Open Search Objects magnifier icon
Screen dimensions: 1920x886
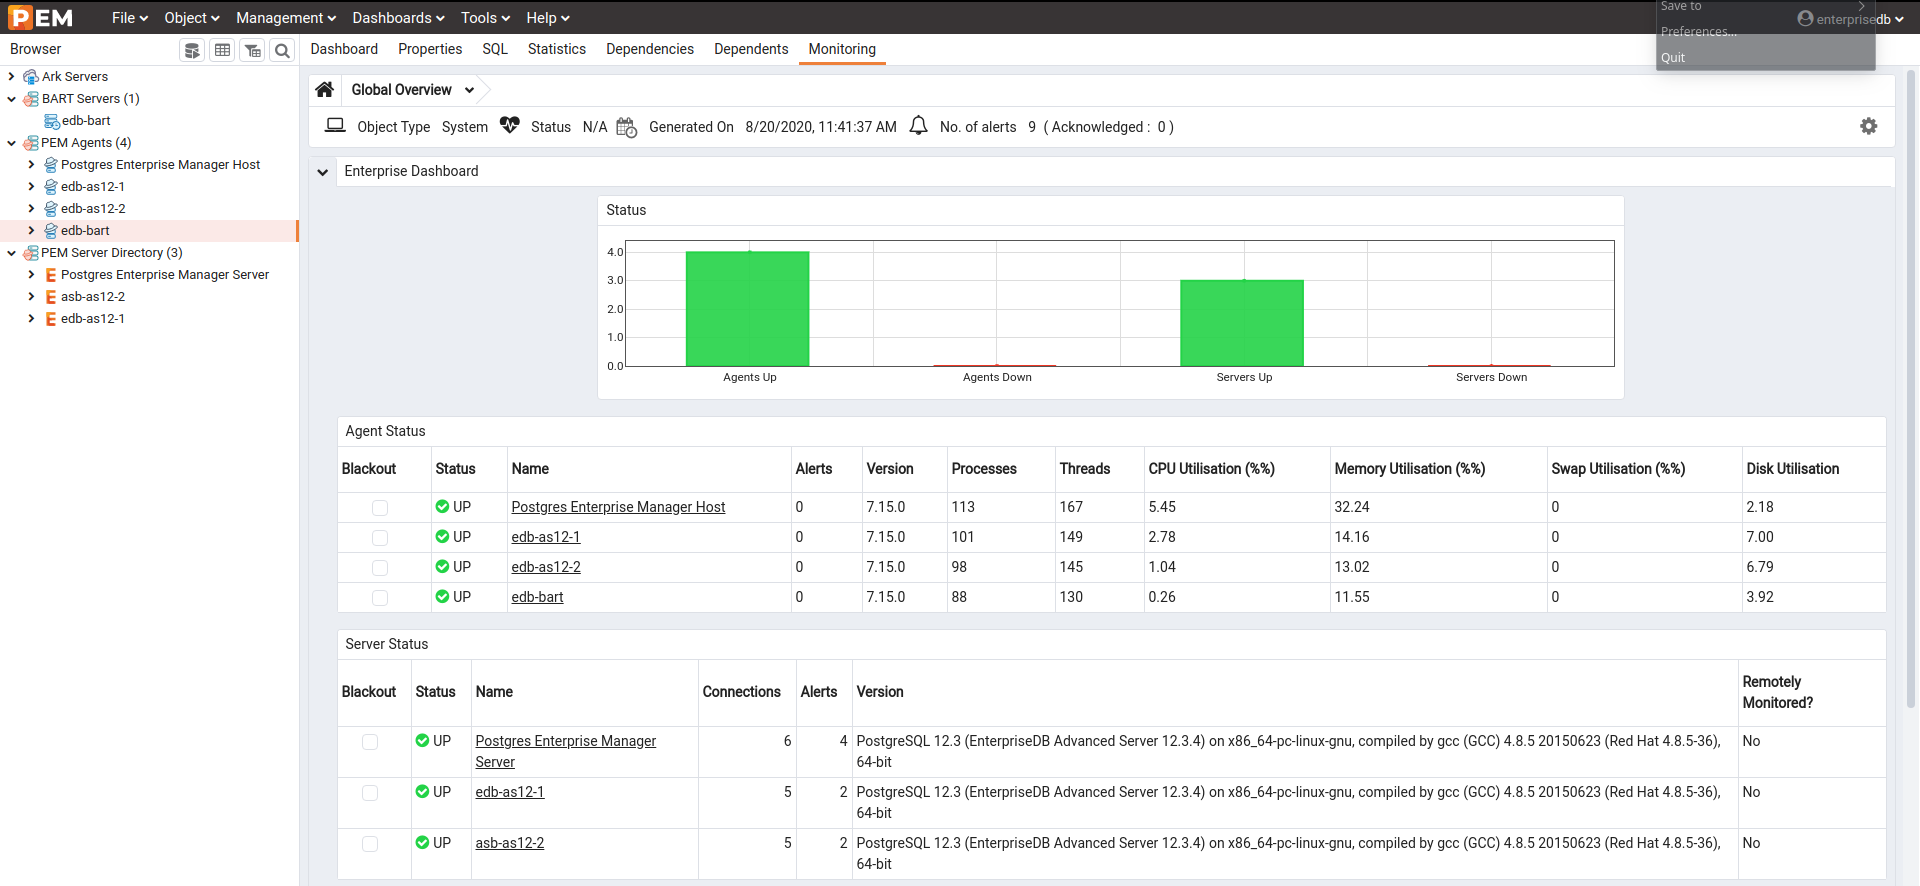coord(283,50)
